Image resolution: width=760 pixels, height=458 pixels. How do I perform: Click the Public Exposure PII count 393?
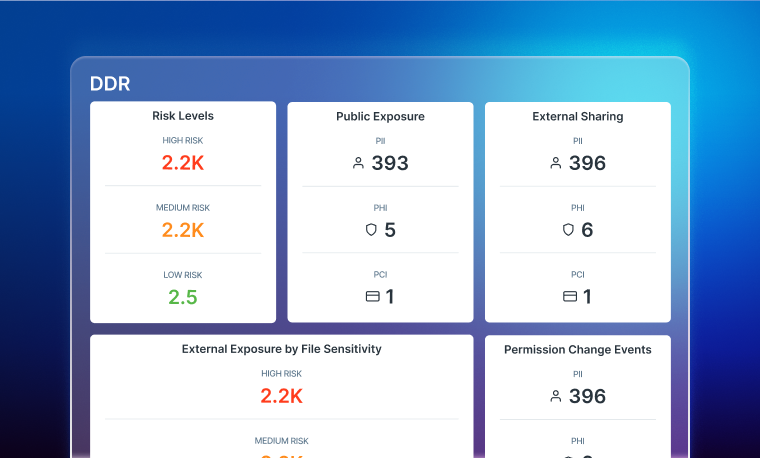390,163
